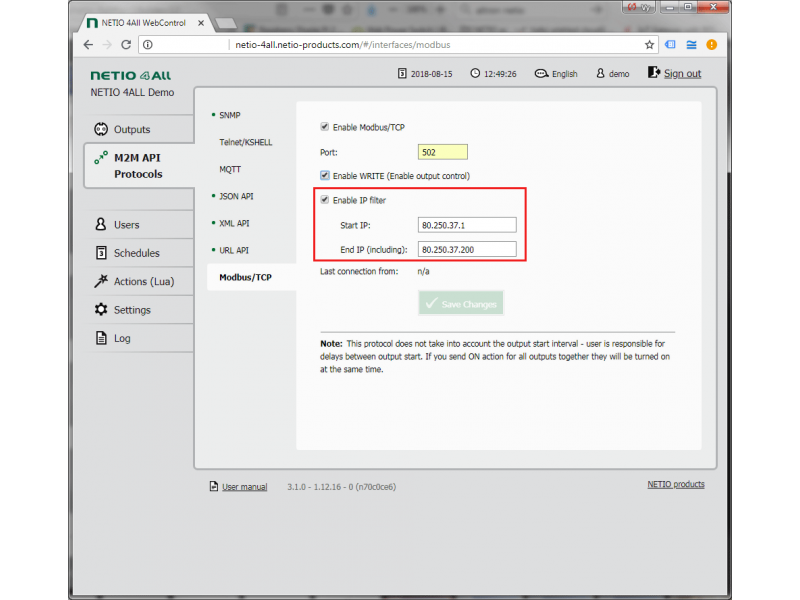
Task: Click the date 2018-08-15 text
Action: [432, 74]
